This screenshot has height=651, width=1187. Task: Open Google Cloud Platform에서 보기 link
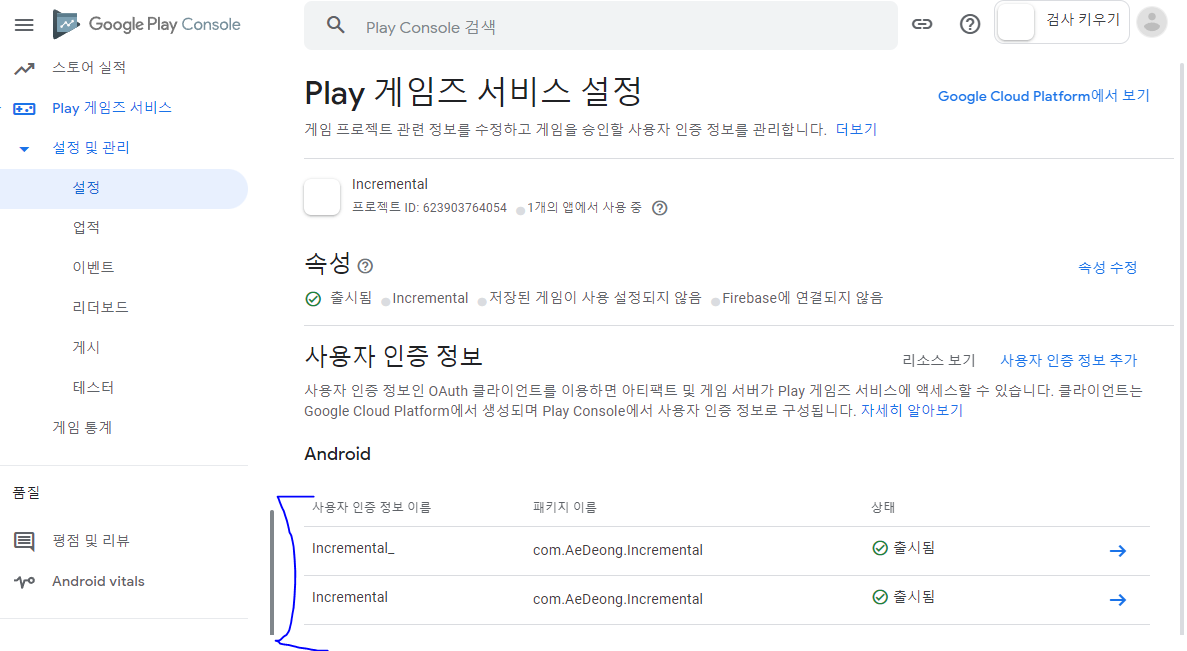1044,96
